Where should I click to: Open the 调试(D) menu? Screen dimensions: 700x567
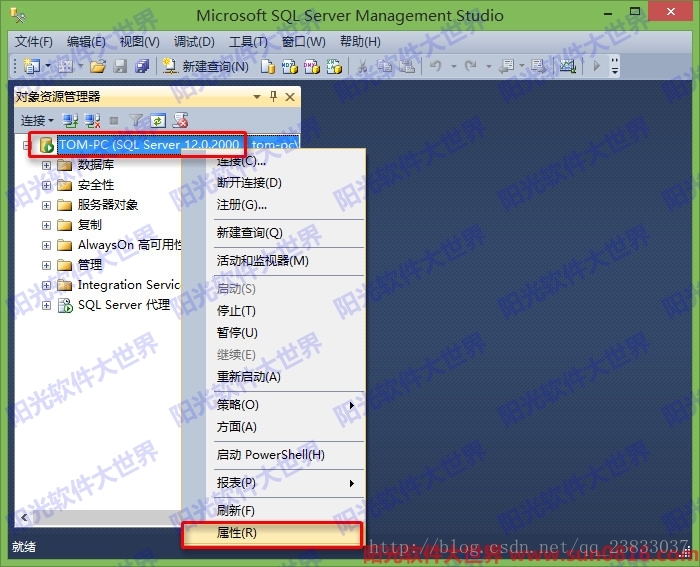[x=194, y=42]
